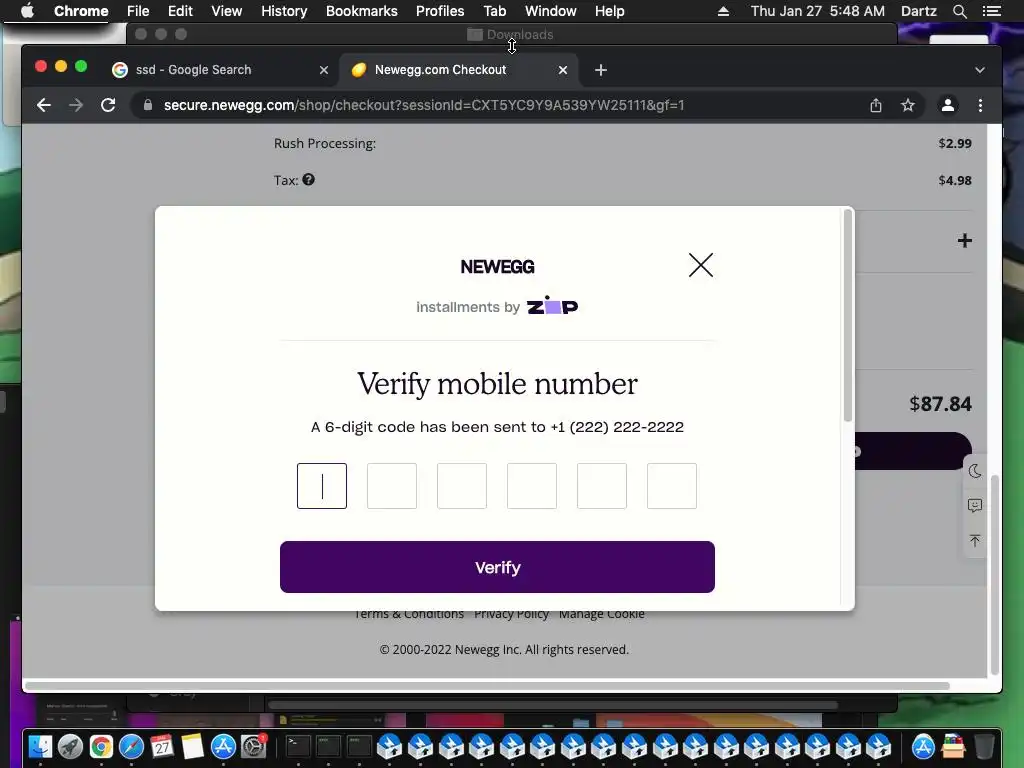1024x768 pixels.
Task: Click the Manage Cookie footer link
Action: [601, 615]
